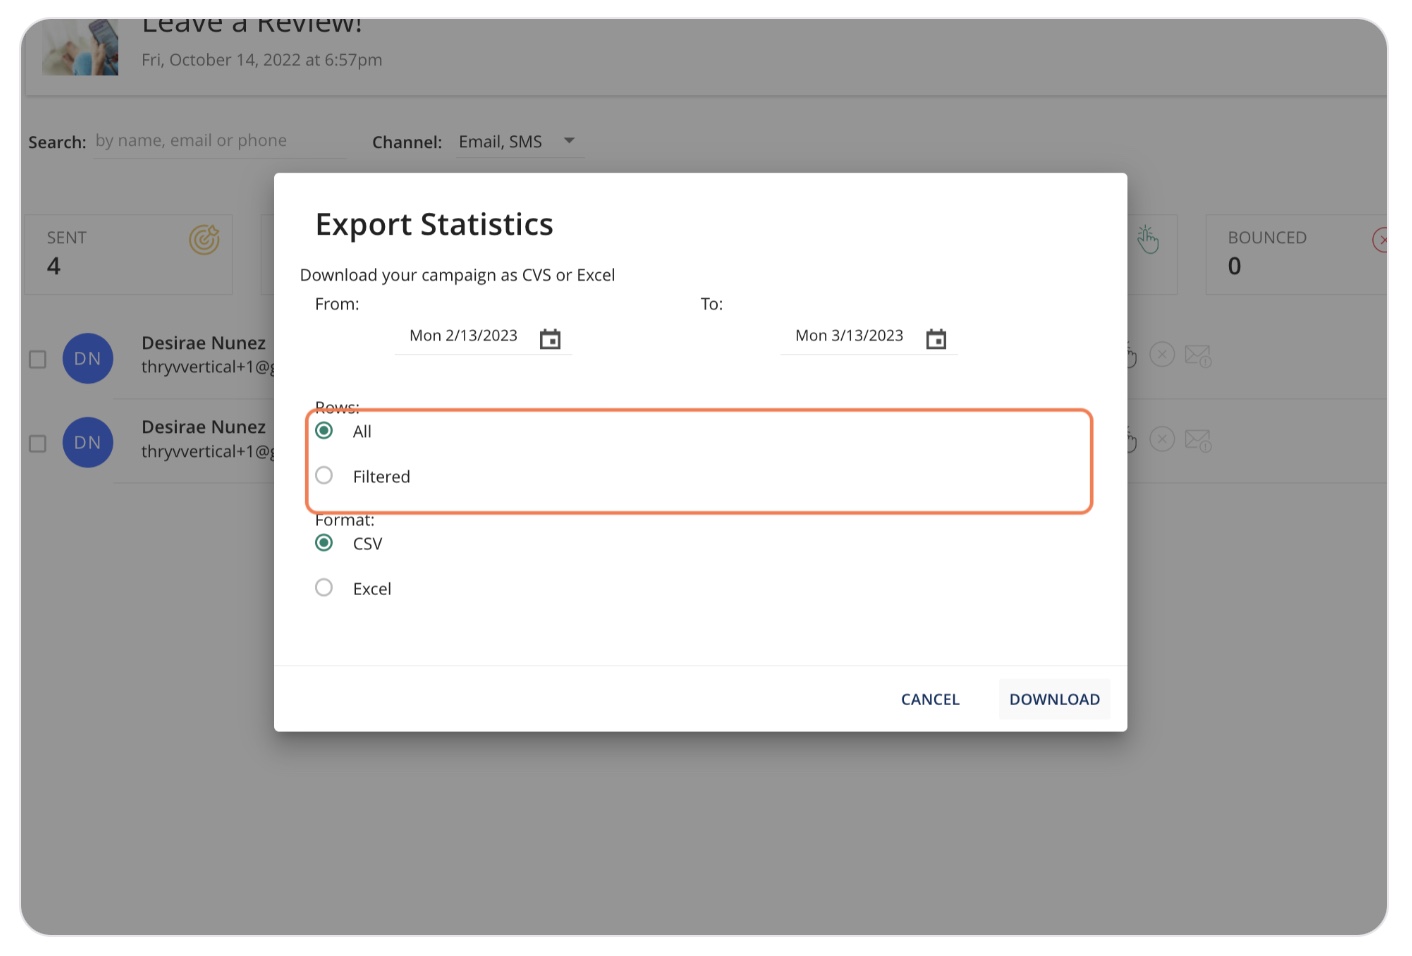Click the envelope icon in second contact row

pyautogui.click(x=1198, y=440)
